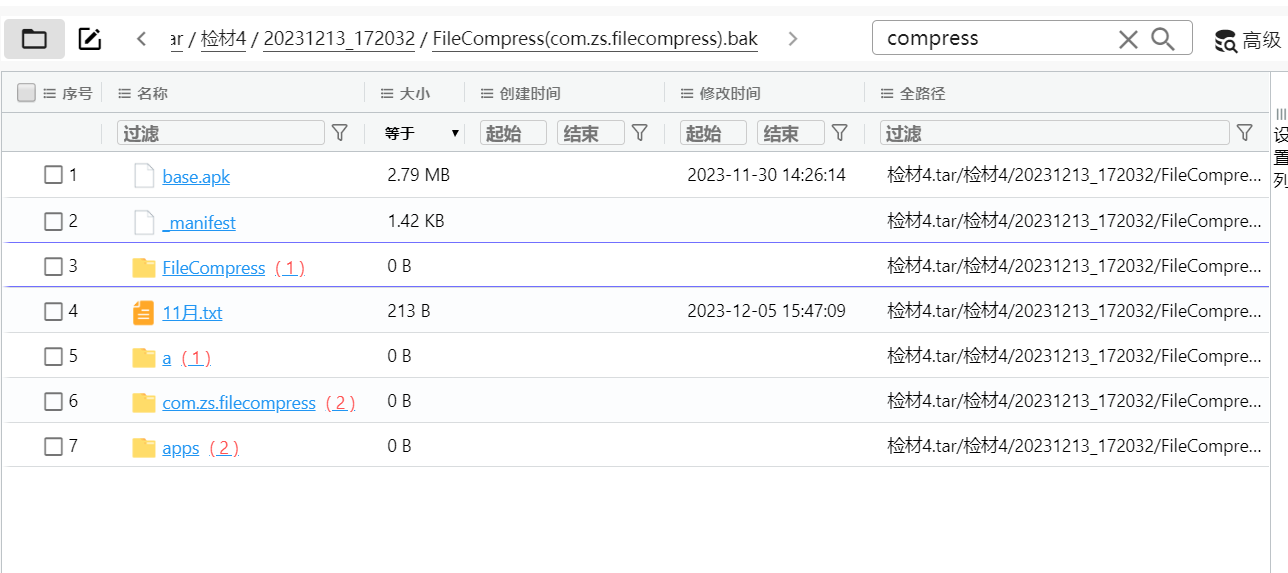This screenshot has width=1288, height=573.
Task: Click the 2023-11-30 14:26:14 modified time
Action: click(x=766, y=175)
